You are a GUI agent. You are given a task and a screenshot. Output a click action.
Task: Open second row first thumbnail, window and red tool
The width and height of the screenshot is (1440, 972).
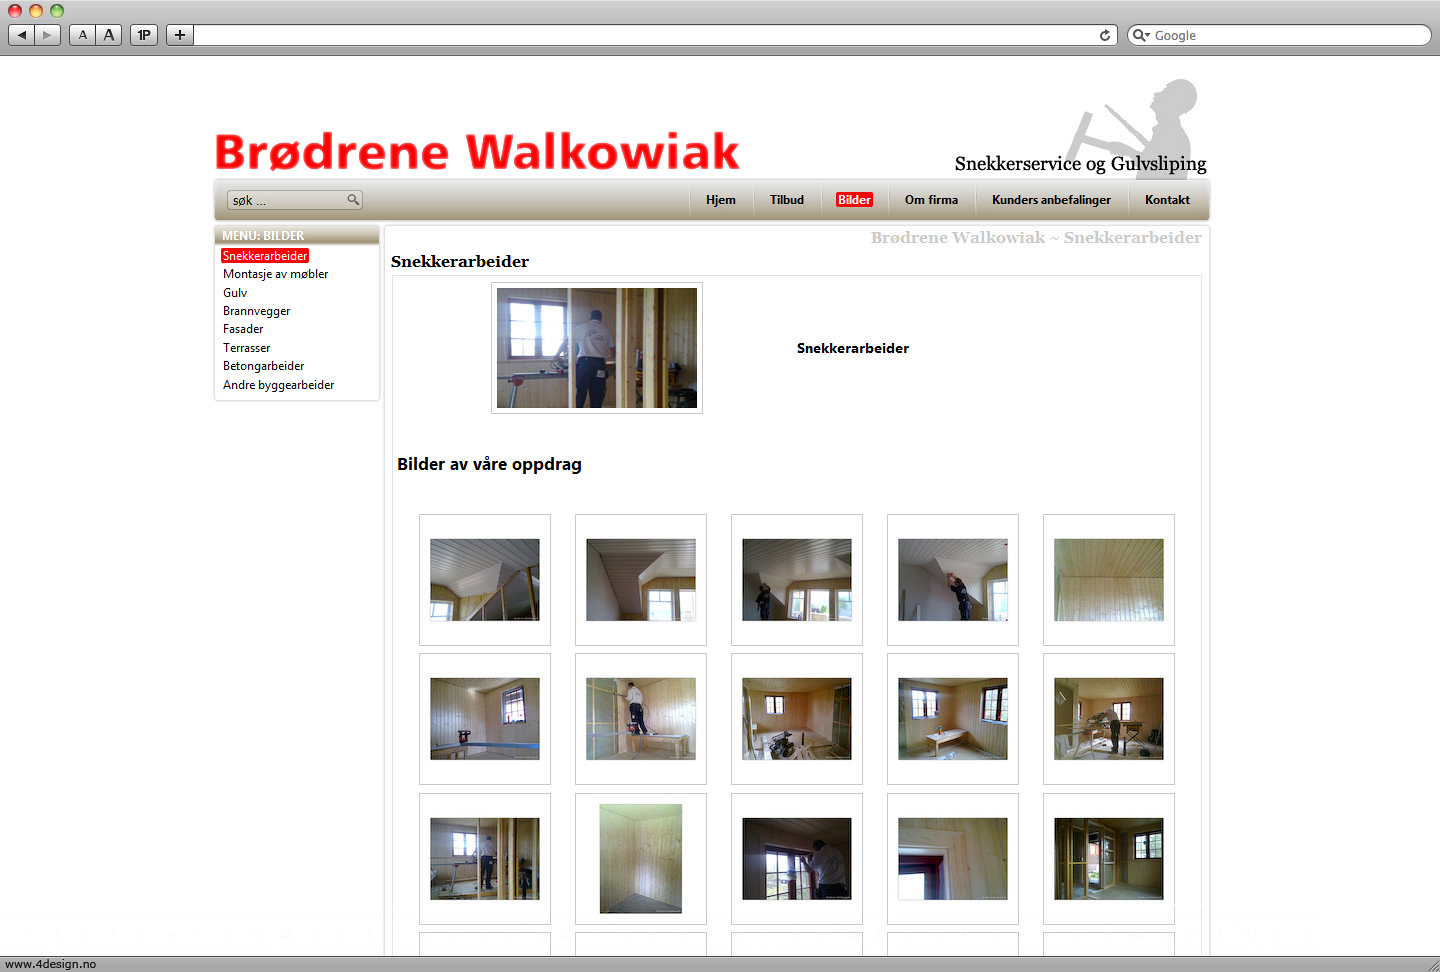click(x=485, y=719)
